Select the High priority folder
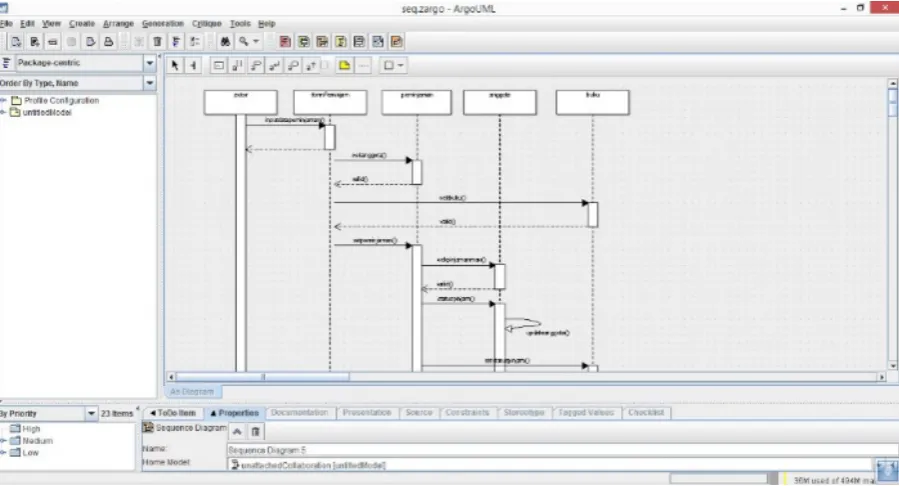The height and width of the screenshot is (486, 899). (x=26, y=429)
